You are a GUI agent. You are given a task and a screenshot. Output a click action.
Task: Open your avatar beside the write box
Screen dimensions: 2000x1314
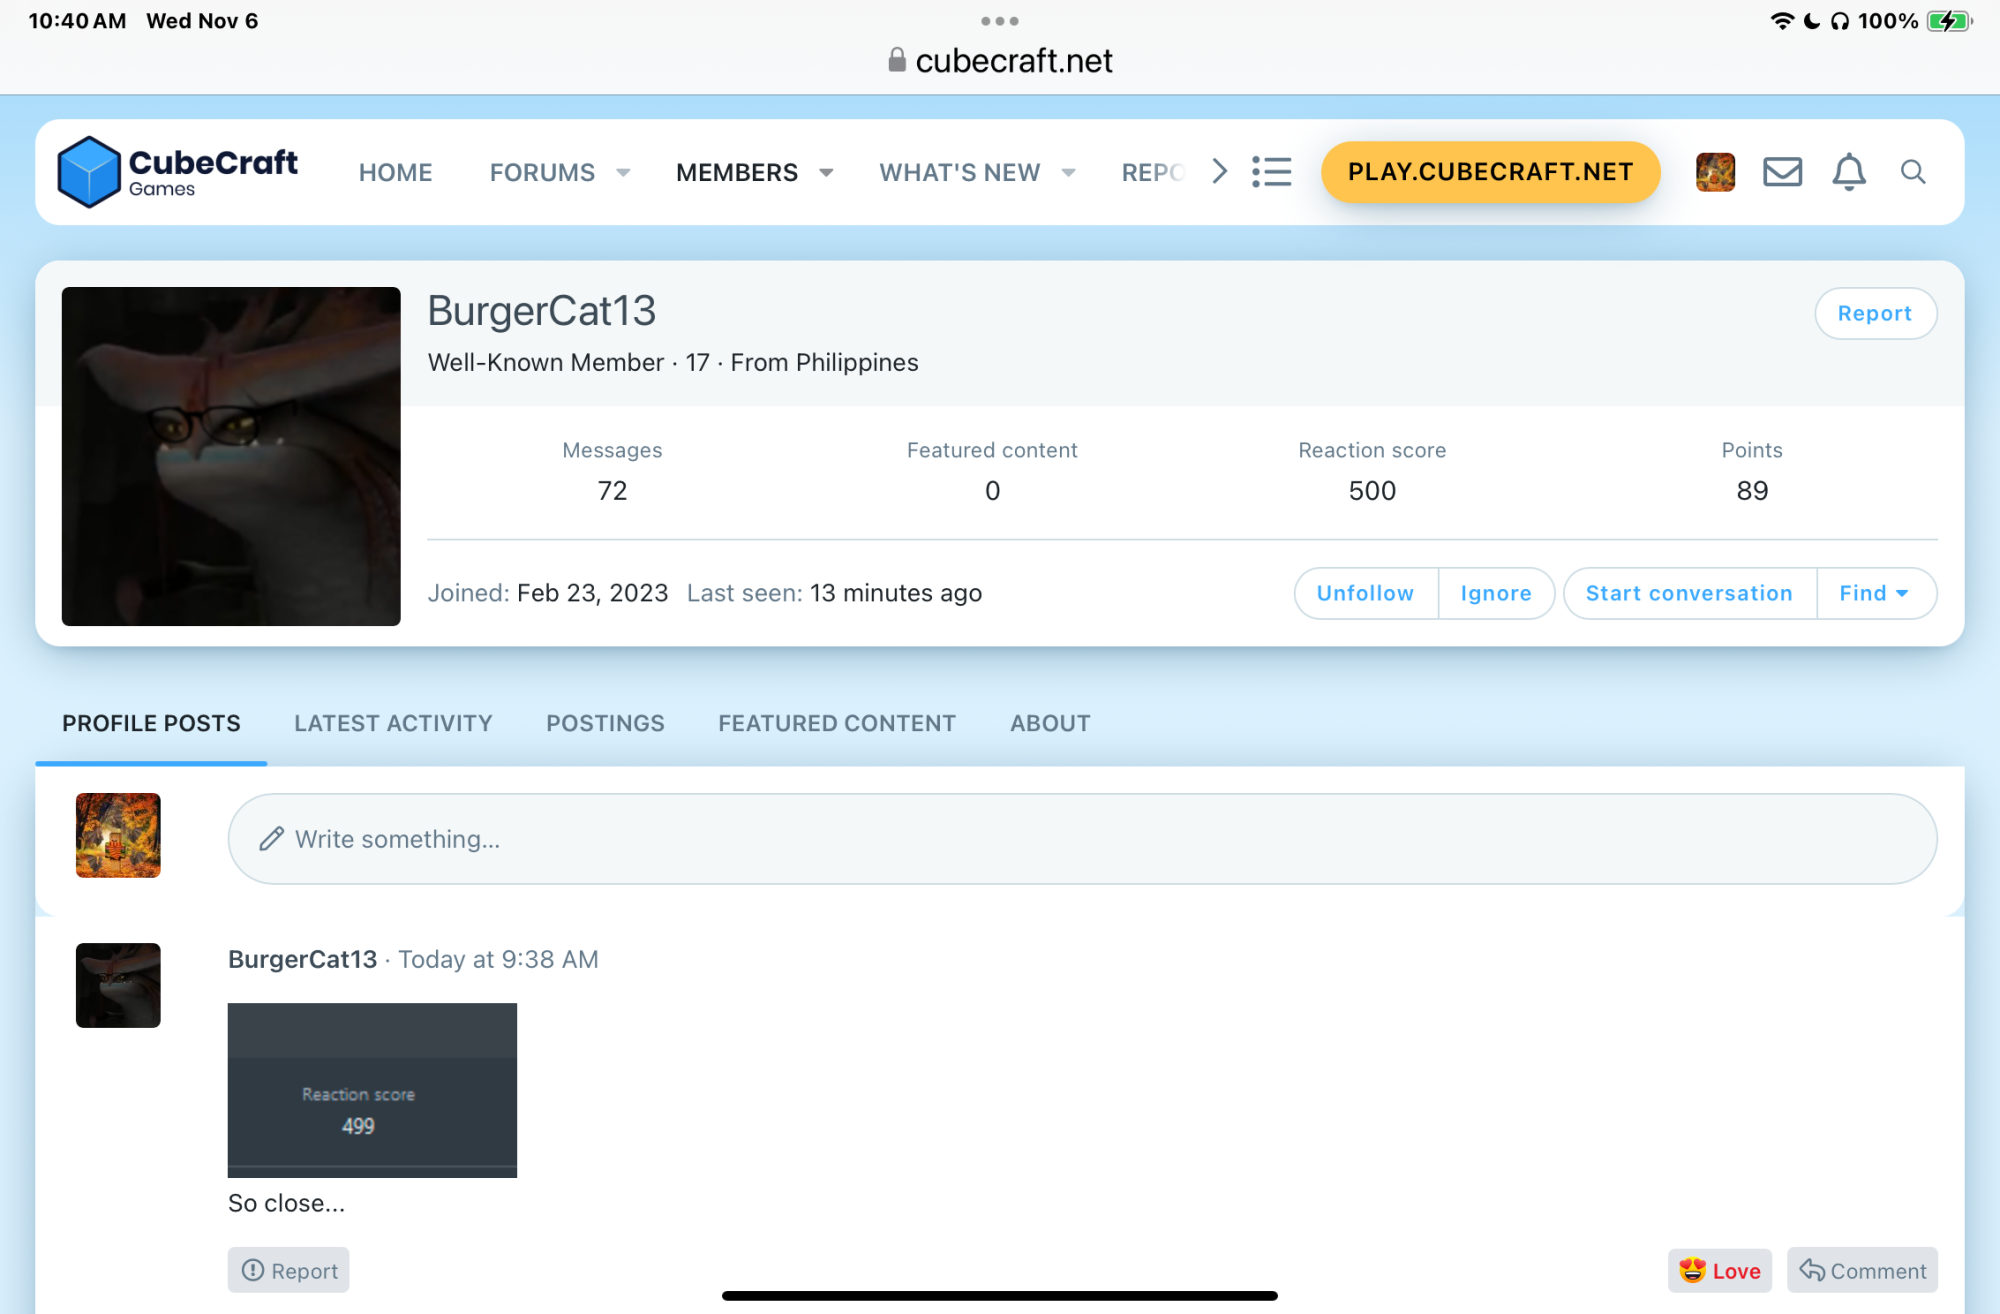[x=118, y=835]
